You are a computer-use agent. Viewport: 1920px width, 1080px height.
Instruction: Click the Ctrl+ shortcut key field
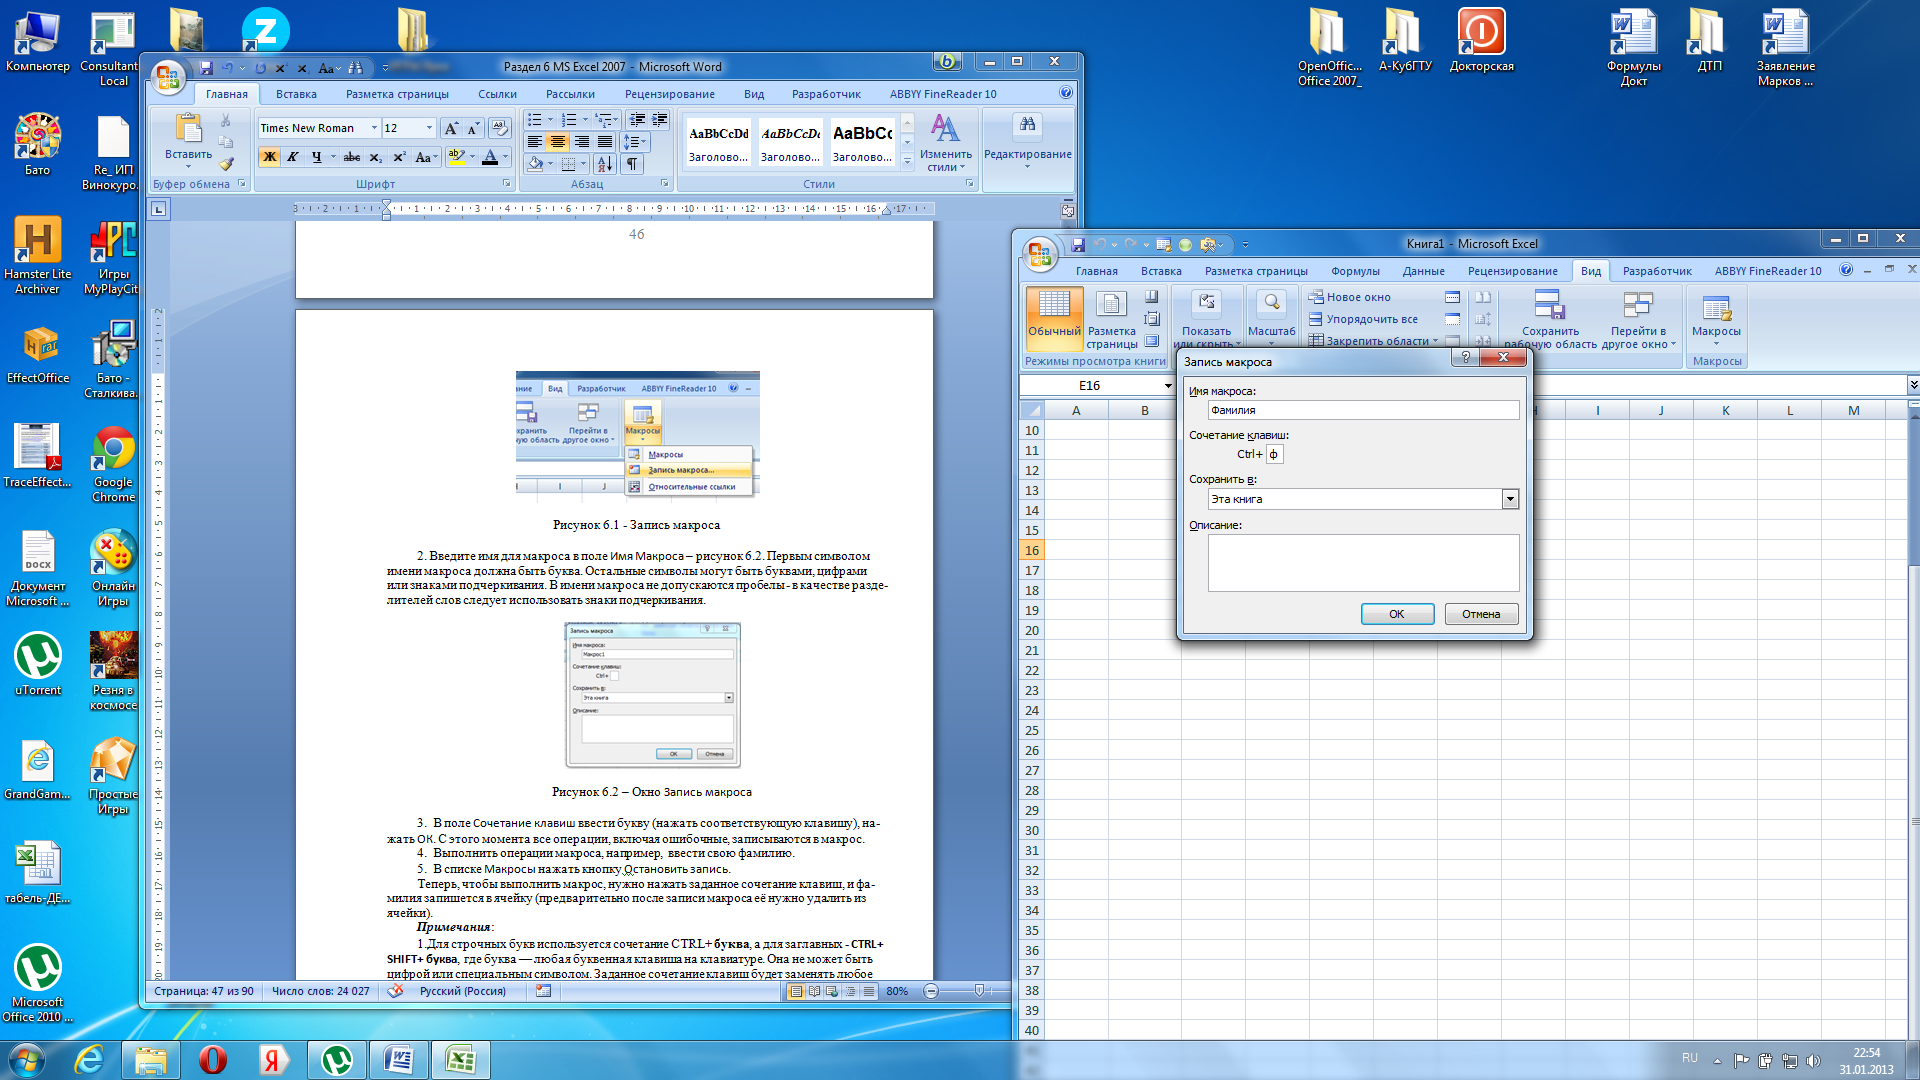click(x=1274, y=454)
